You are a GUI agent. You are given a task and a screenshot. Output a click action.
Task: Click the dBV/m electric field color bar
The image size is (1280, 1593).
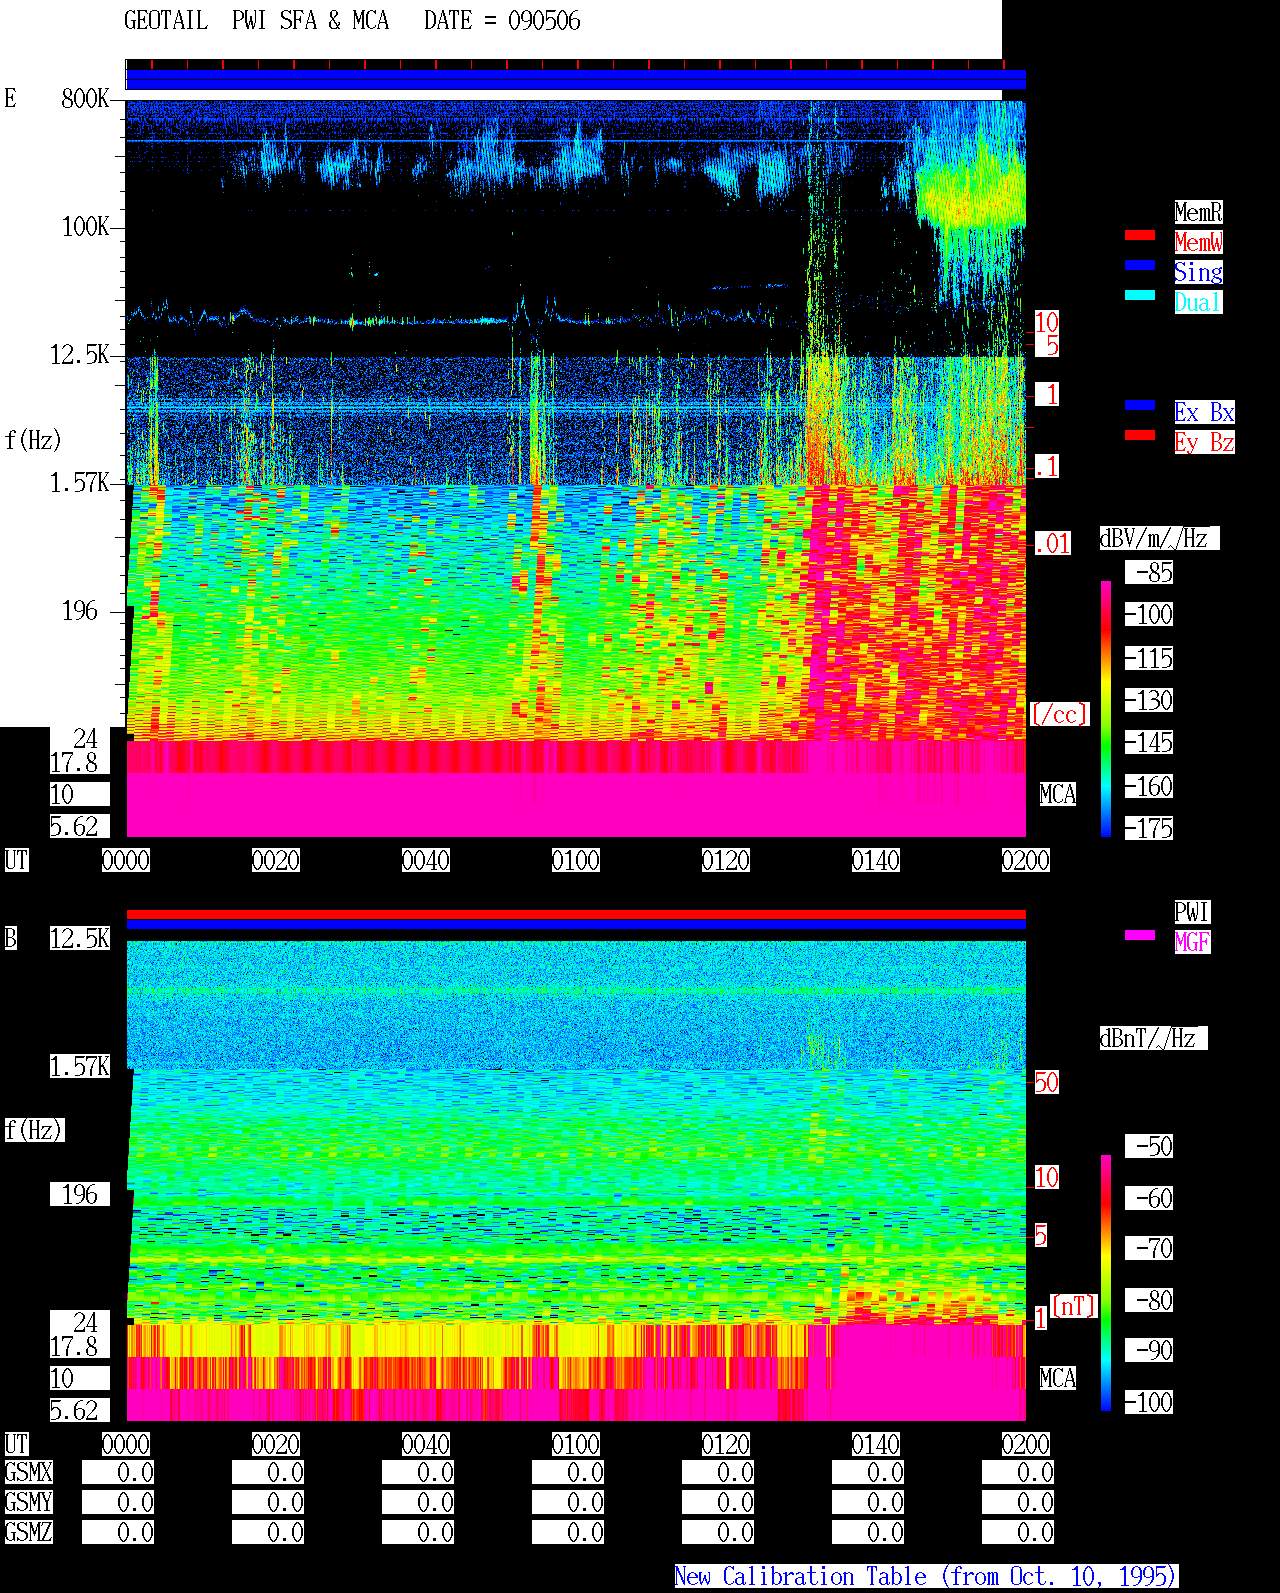click(1106, 708)
